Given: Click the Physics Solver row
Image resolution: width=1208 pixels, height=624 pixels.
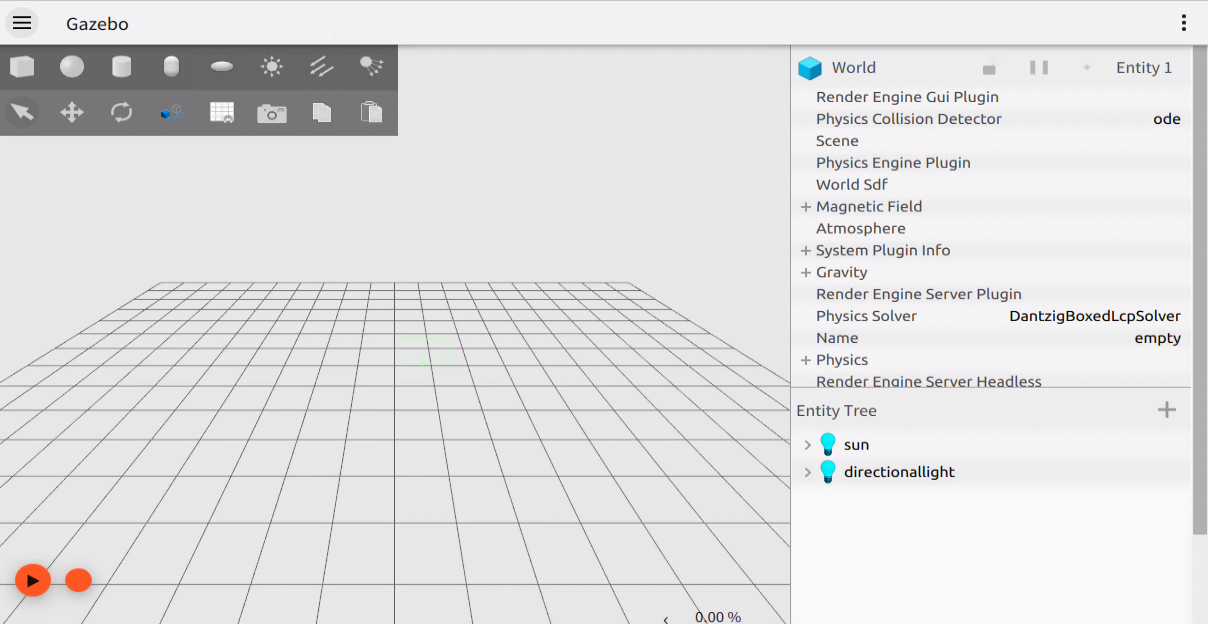Looking at the screenshot, I should pyautogui.click(x=991, y=316).
